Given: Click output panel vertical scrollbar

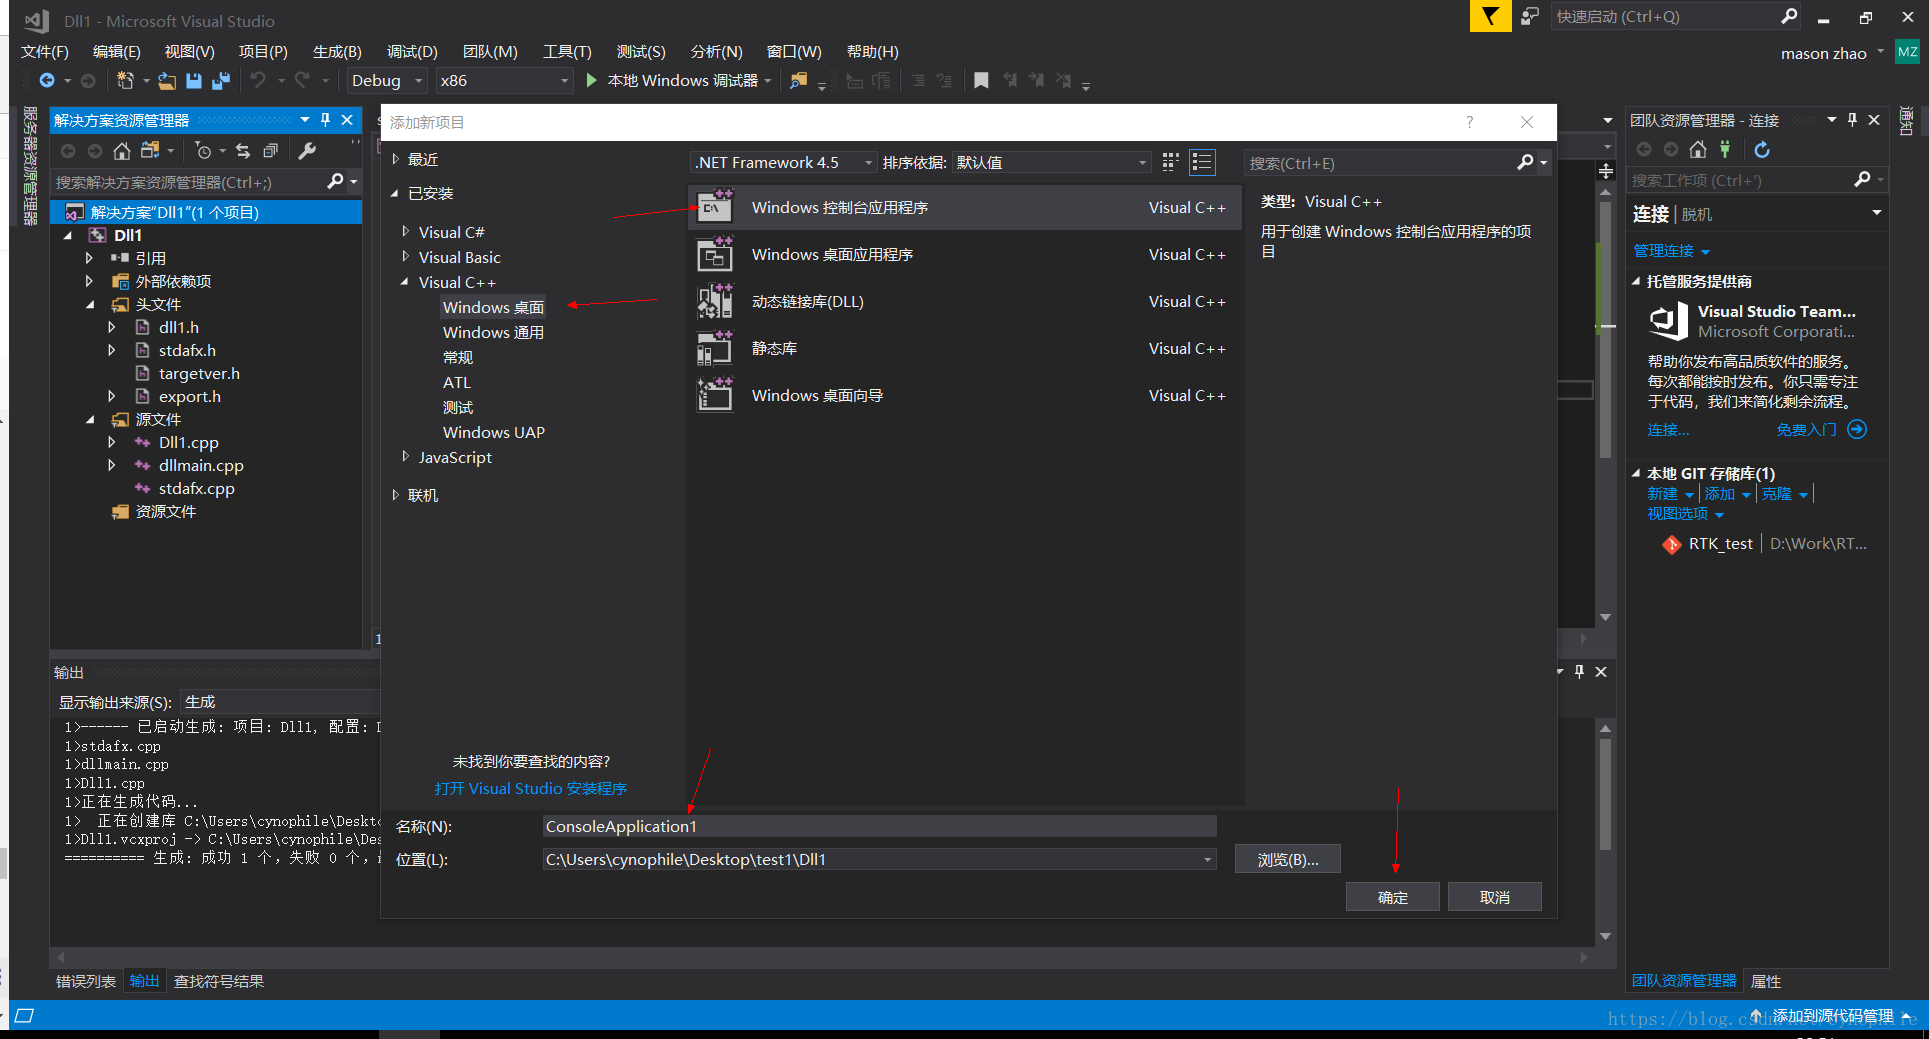Looking at the screenshot, I should [x=1605, y=832].
